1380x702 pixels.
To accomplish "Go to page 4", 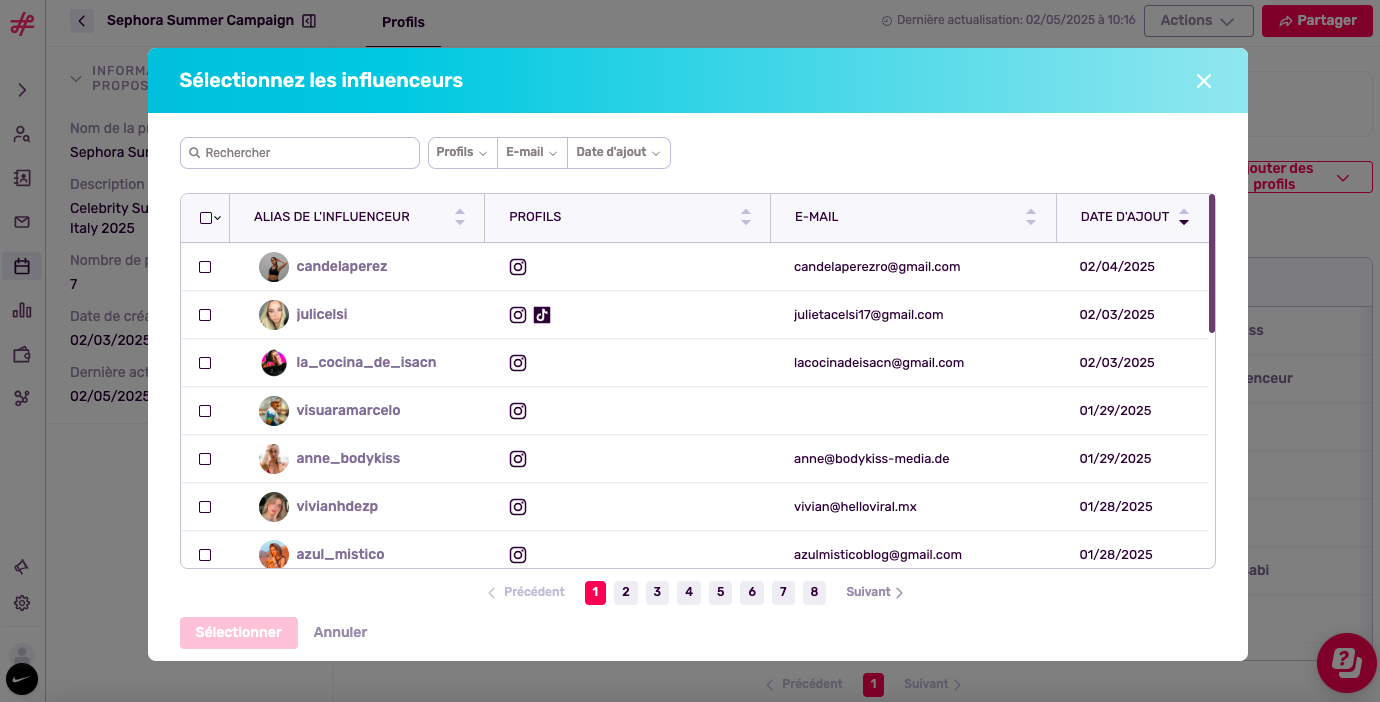I will 689,592.
